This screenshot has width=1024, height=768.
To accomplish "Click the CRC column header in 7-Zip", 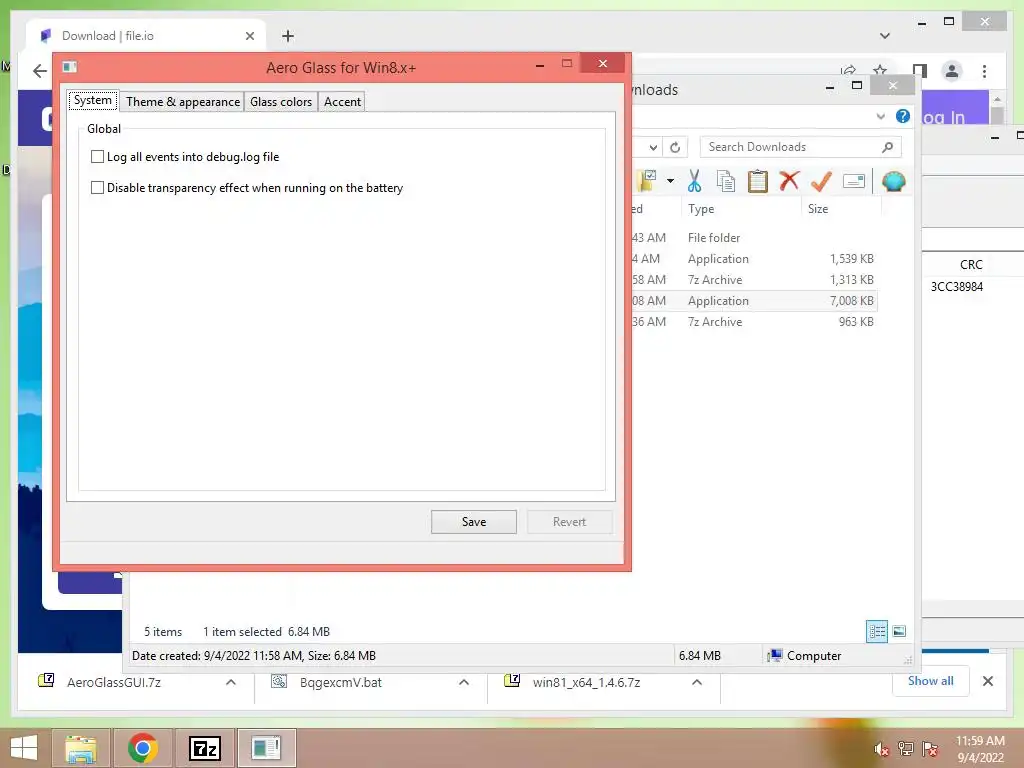I will pos(970,264).
